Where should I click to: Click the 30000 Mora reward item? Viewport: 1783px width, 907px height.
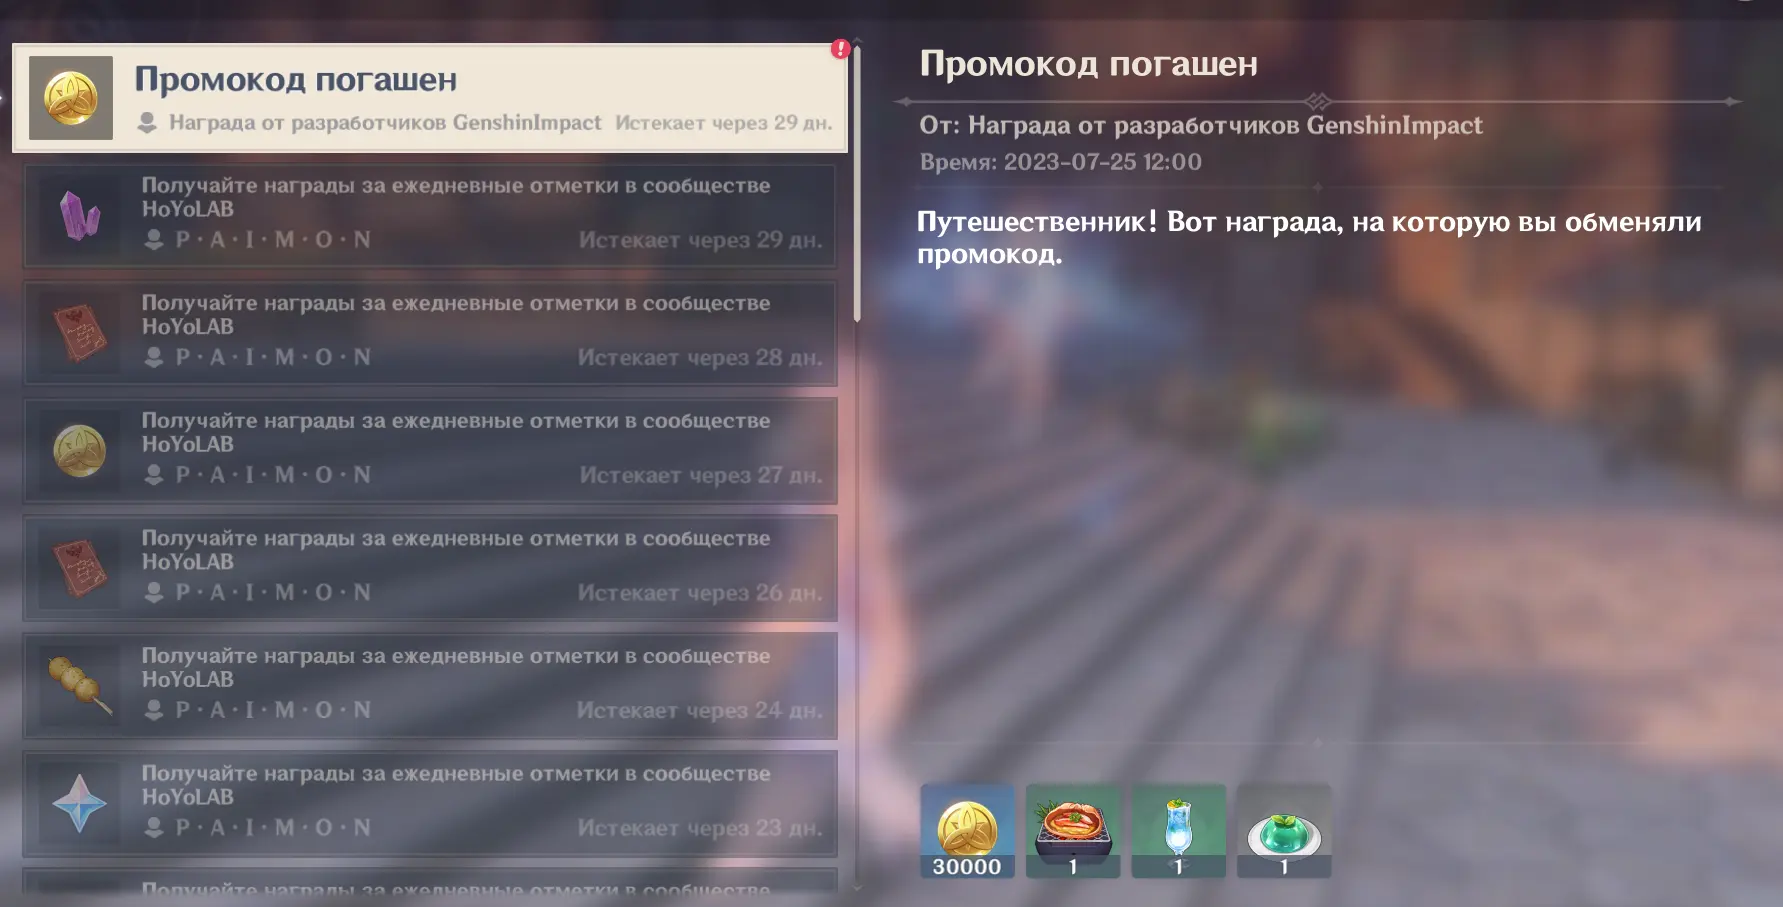coord(967,831)
